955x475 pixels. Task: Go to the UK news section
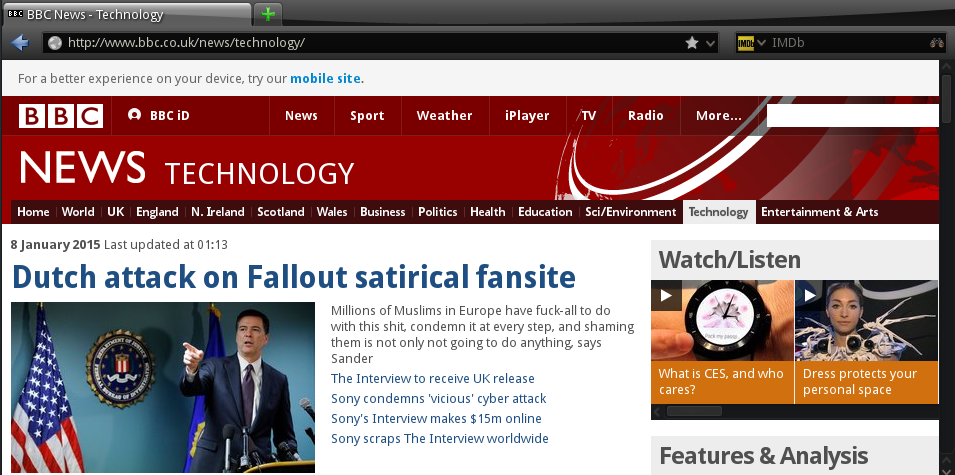coord(116,212)
